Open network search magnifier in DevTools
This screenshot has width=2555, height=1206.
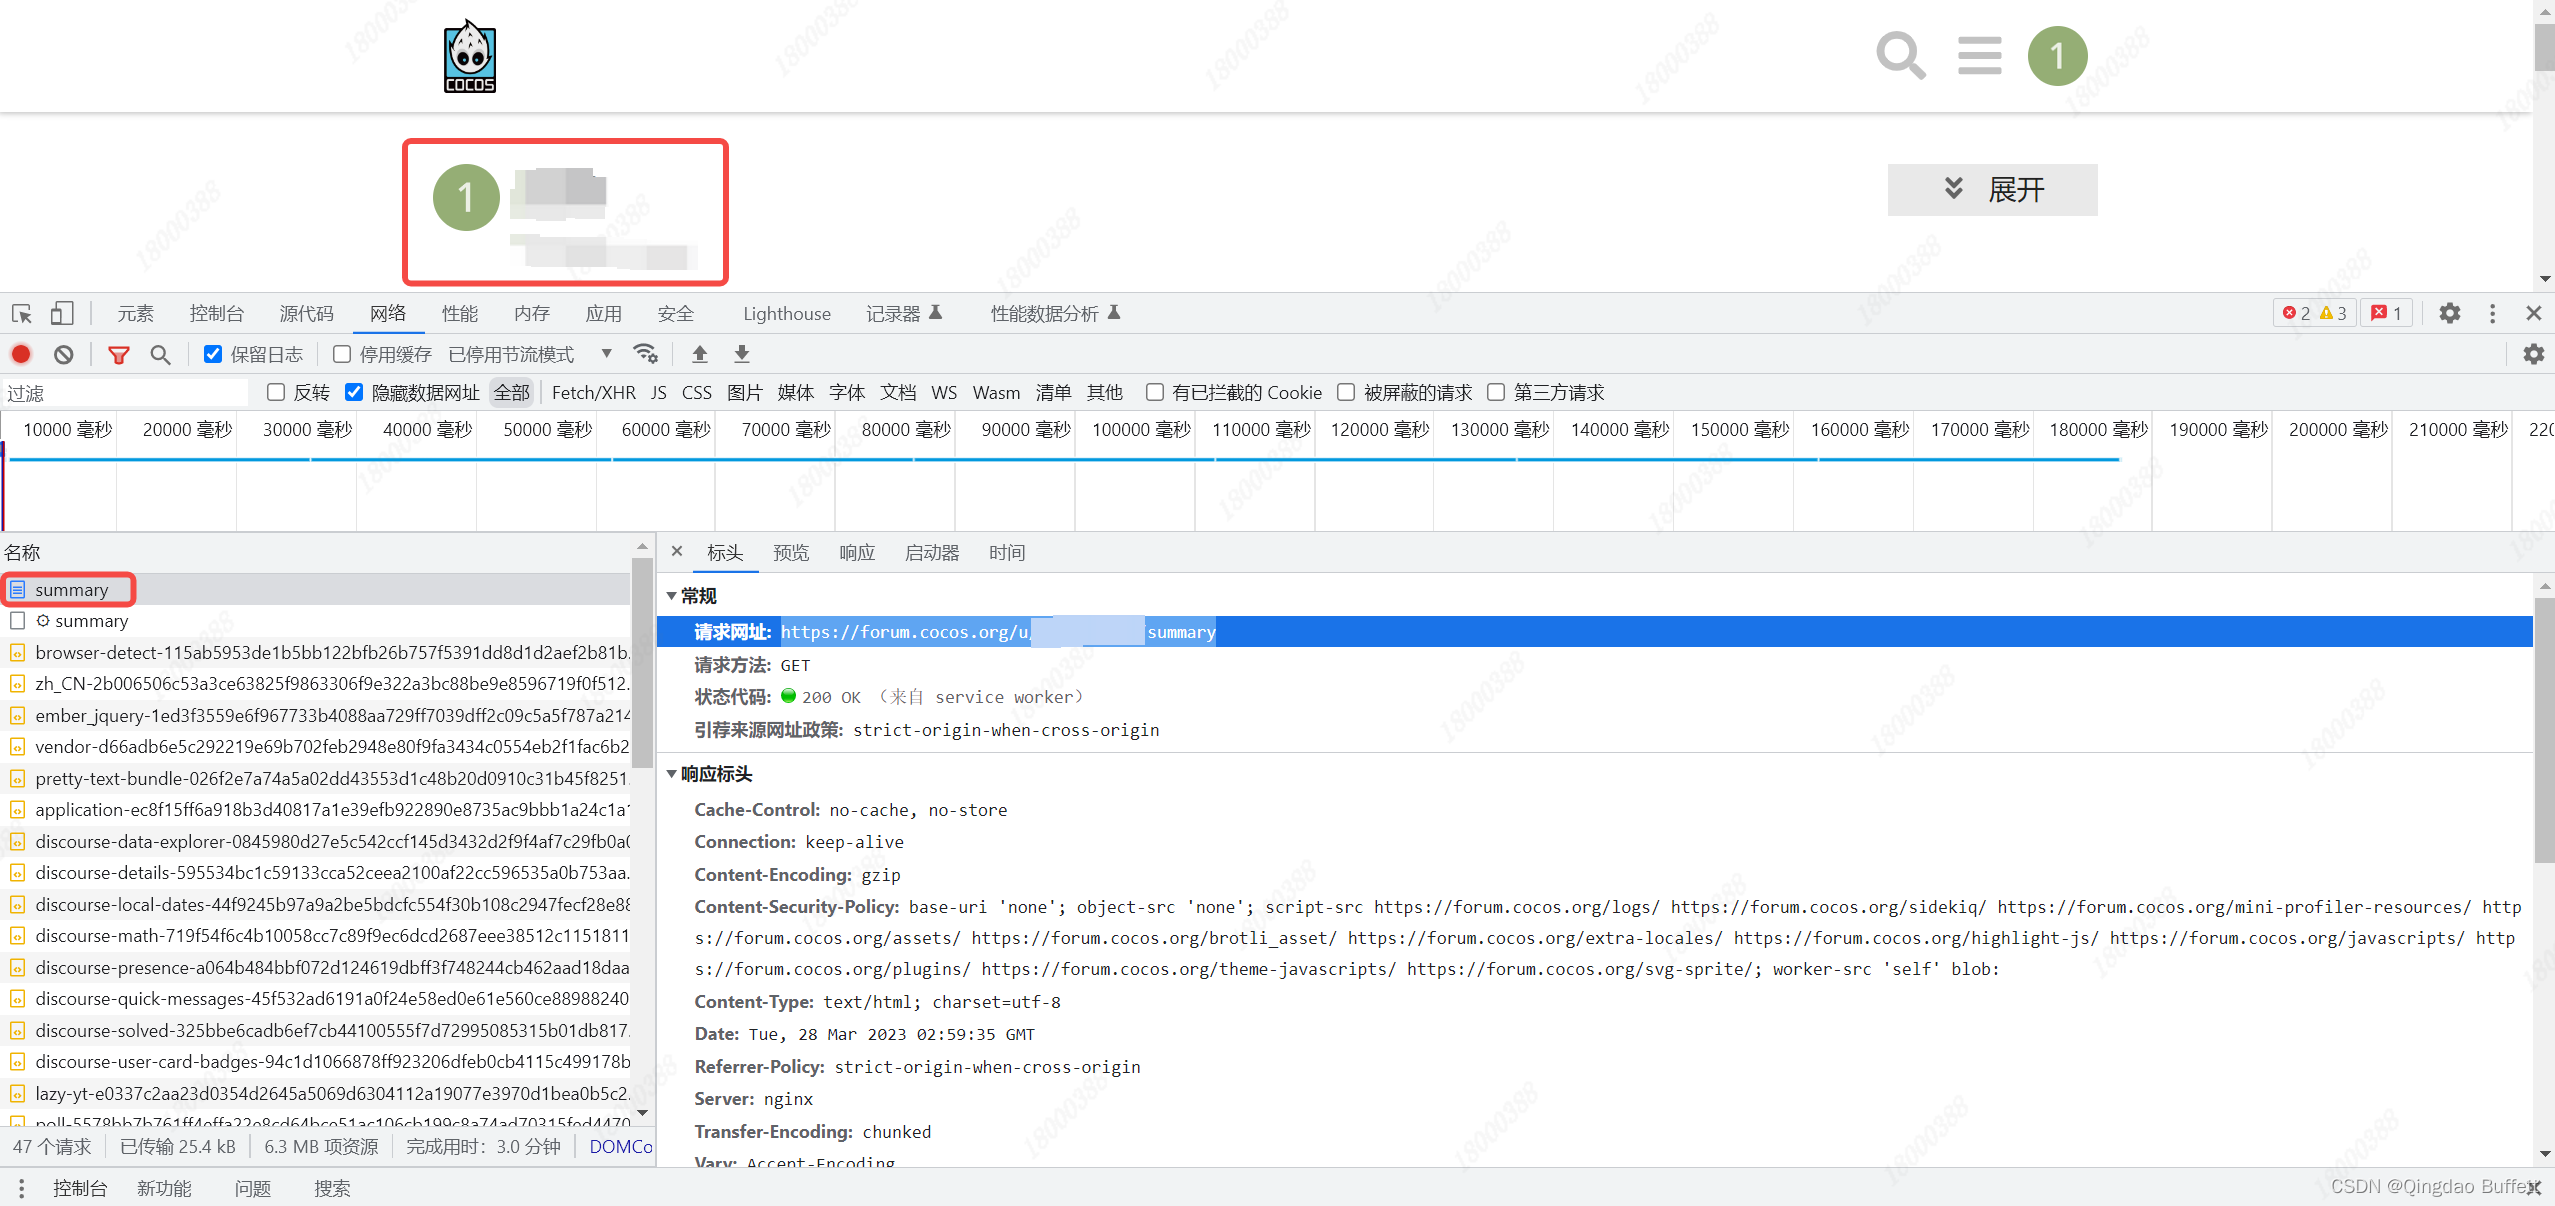coord(160,354)
